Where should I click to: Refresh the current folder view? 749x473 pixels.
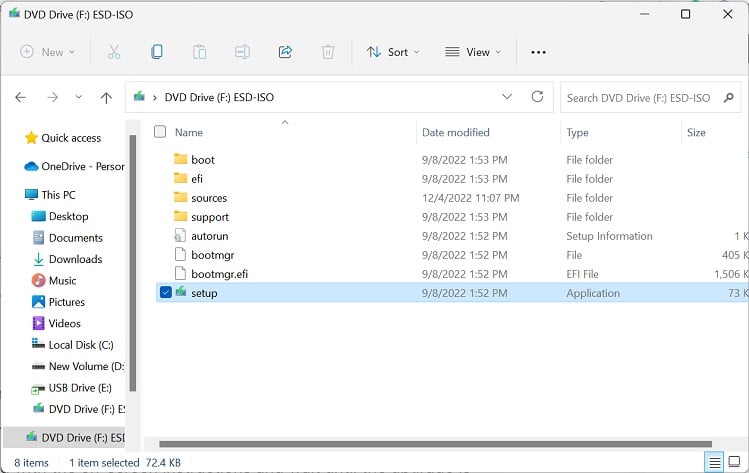point(537,97)
